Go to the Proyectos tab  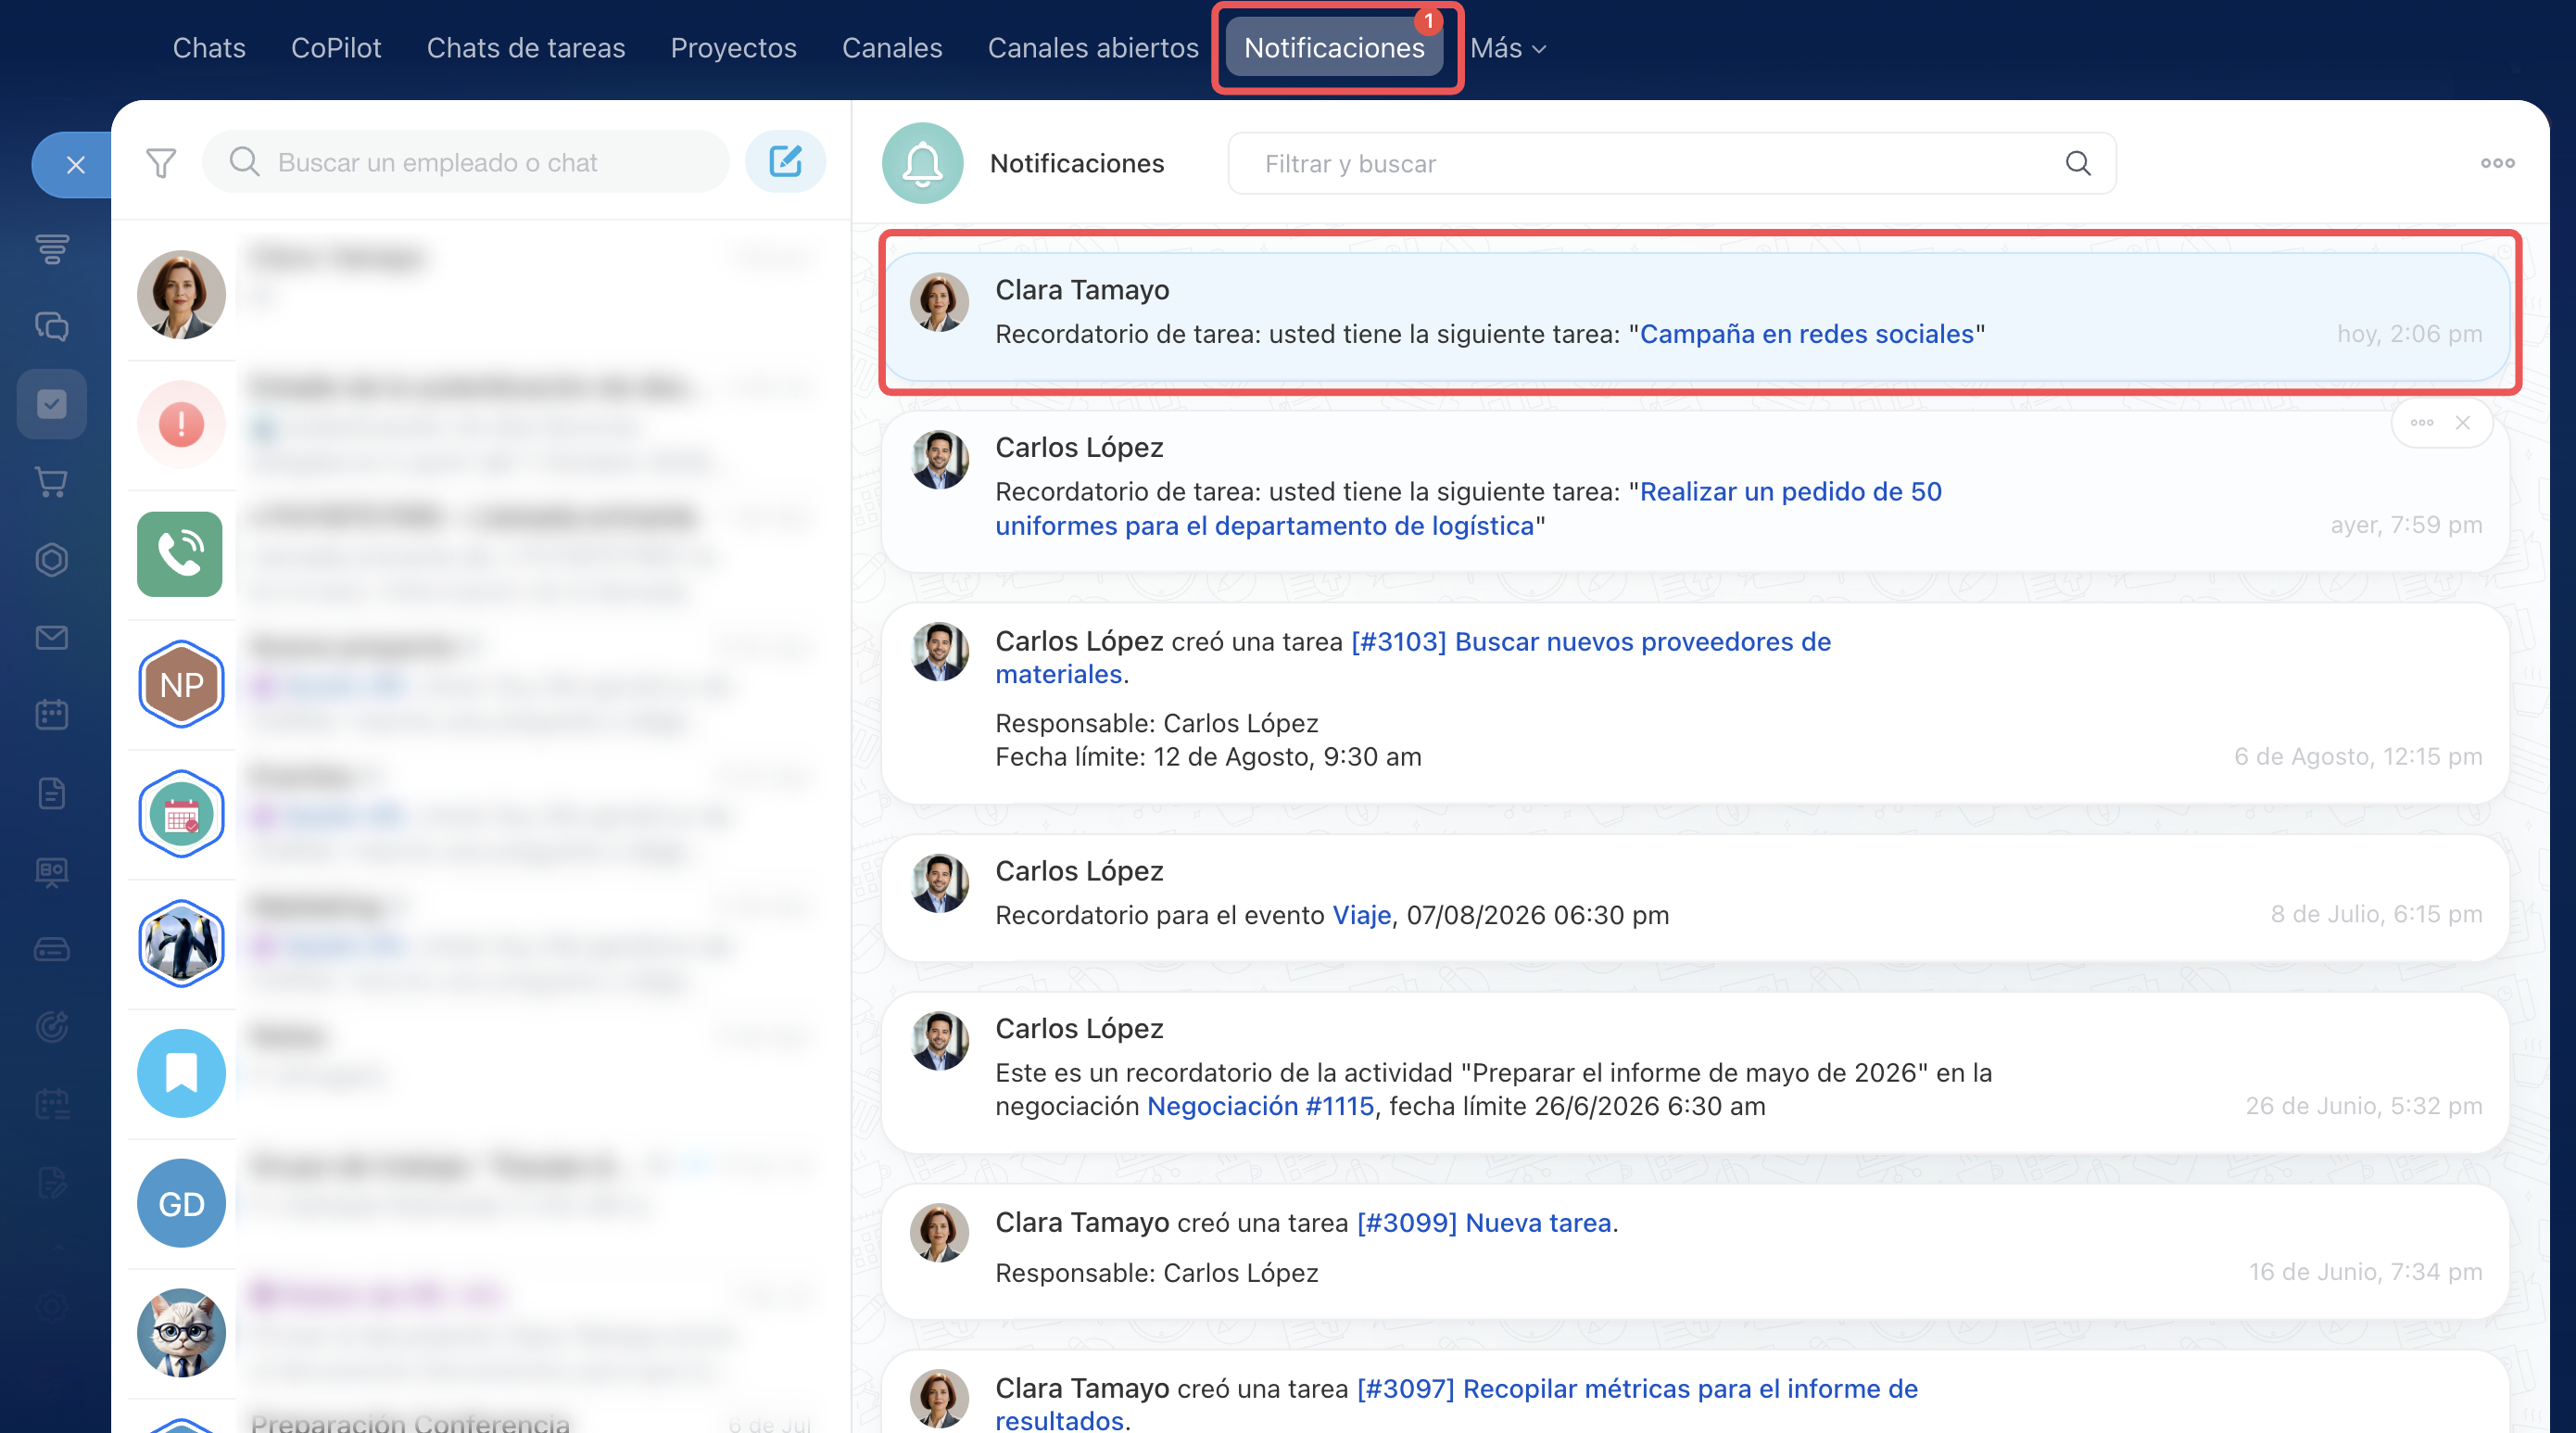click(733, 48)
